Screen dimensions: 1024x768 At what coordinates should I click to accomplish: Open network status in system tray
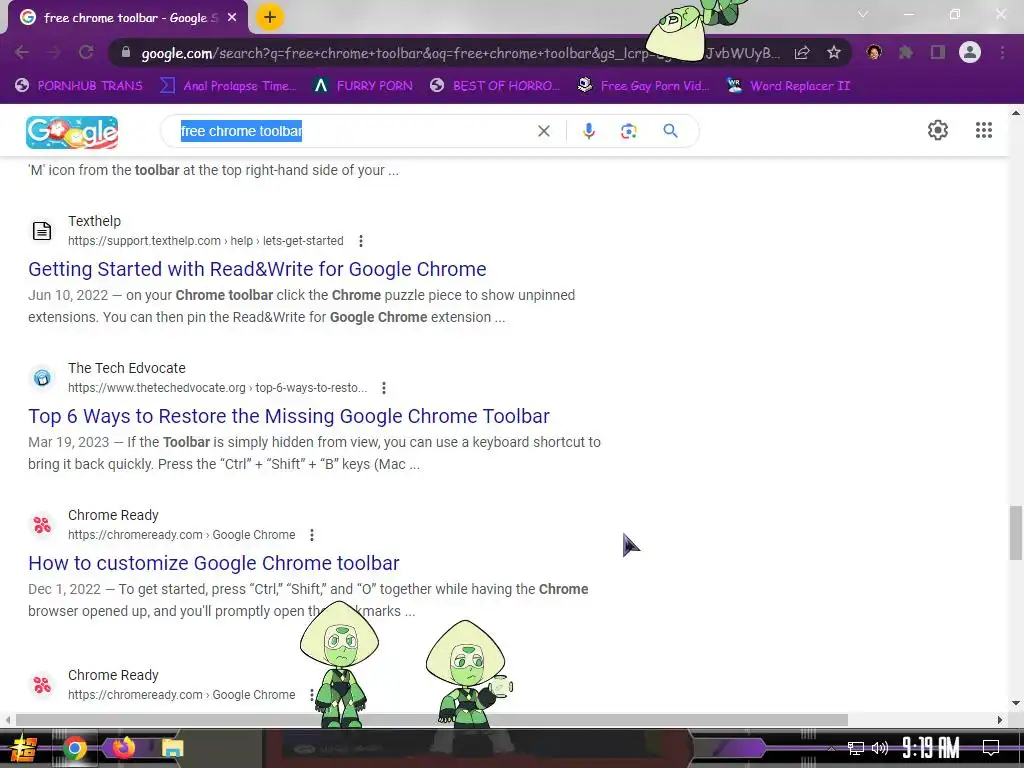click(856, 748)
